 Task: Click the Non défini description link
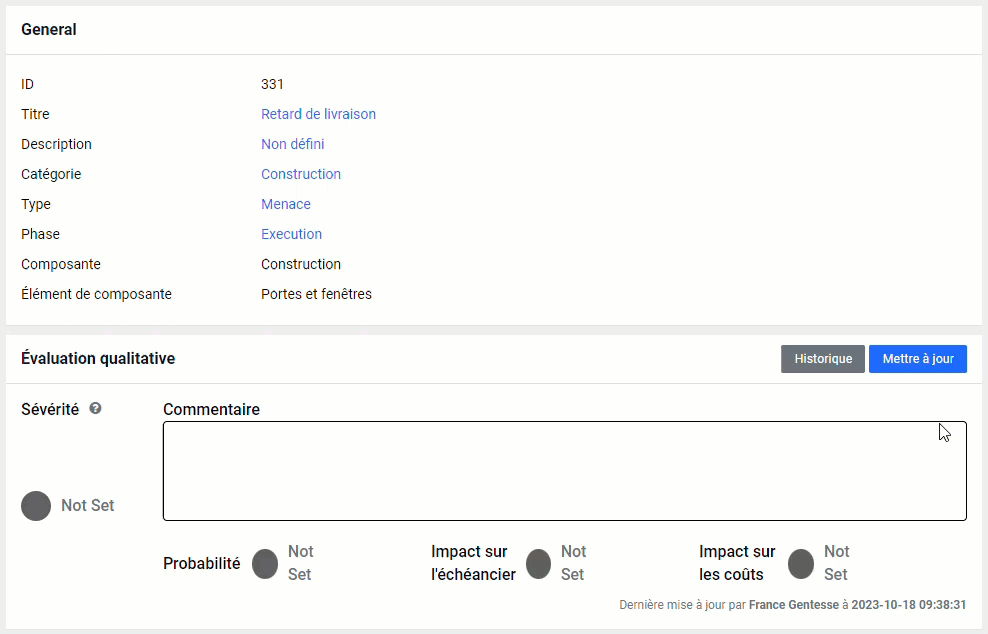coord(292,144)
